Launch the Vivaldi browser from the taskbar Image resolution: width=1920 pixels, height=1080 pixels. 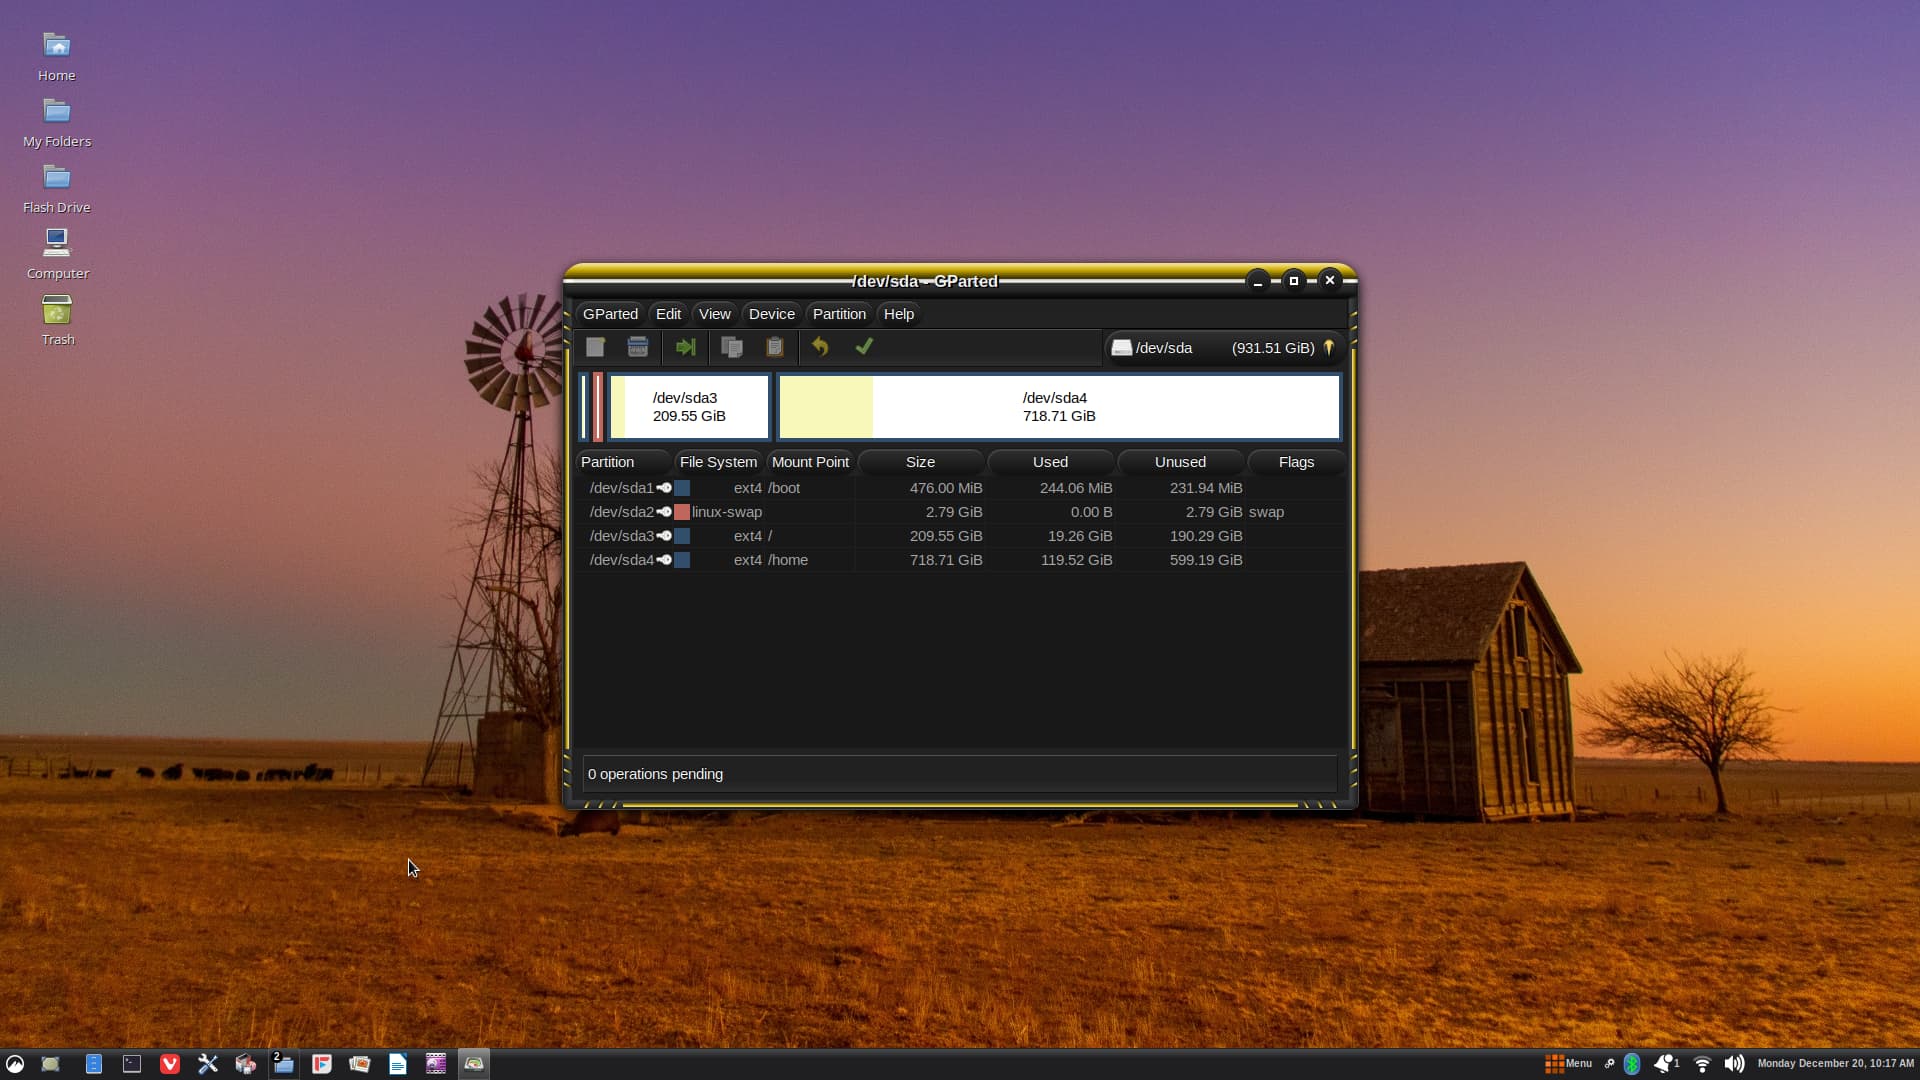tap(170, 1064)
